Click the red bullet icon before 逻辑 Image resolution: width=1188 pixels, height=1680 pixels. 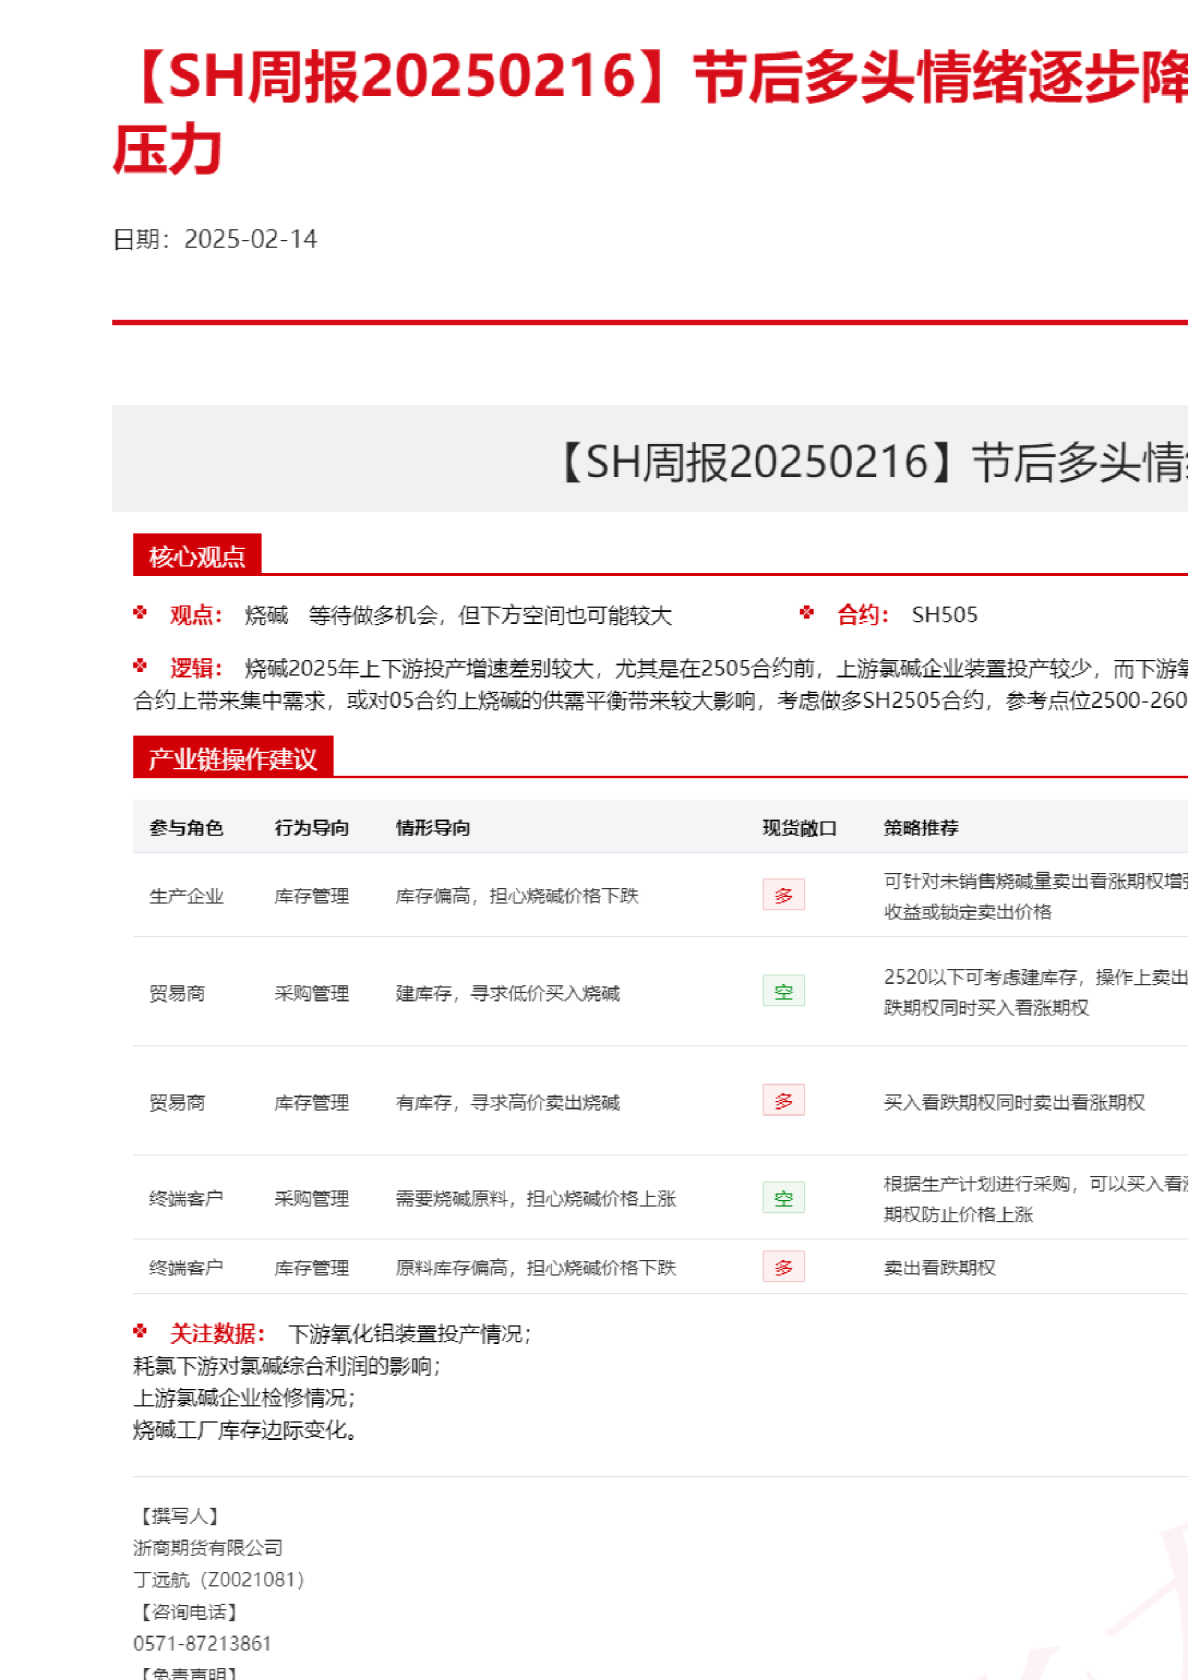(140, 666)
